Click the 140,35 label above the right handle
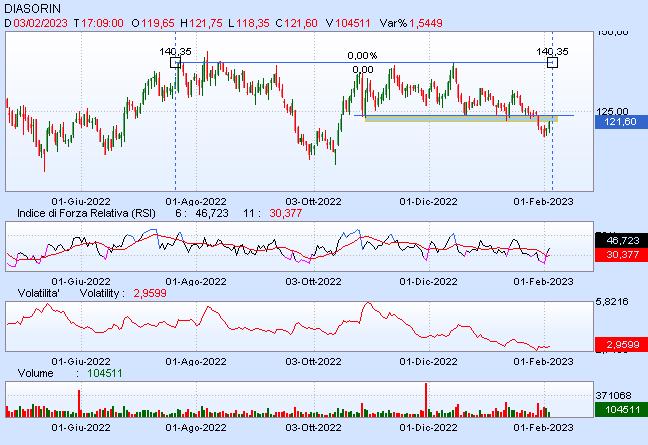The width and height of the screenshot is (648, 445). [553, 52]
